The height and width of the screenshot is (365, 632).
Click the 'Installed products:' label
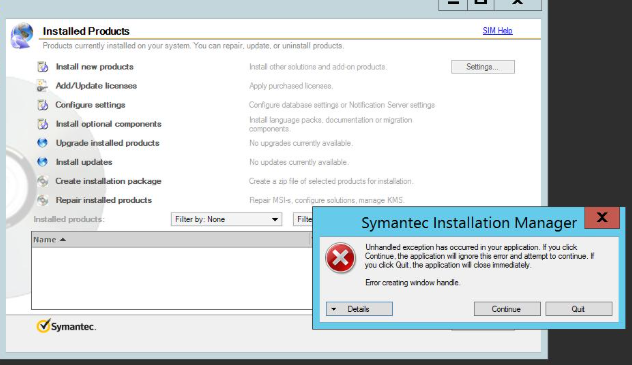point(69,219)
